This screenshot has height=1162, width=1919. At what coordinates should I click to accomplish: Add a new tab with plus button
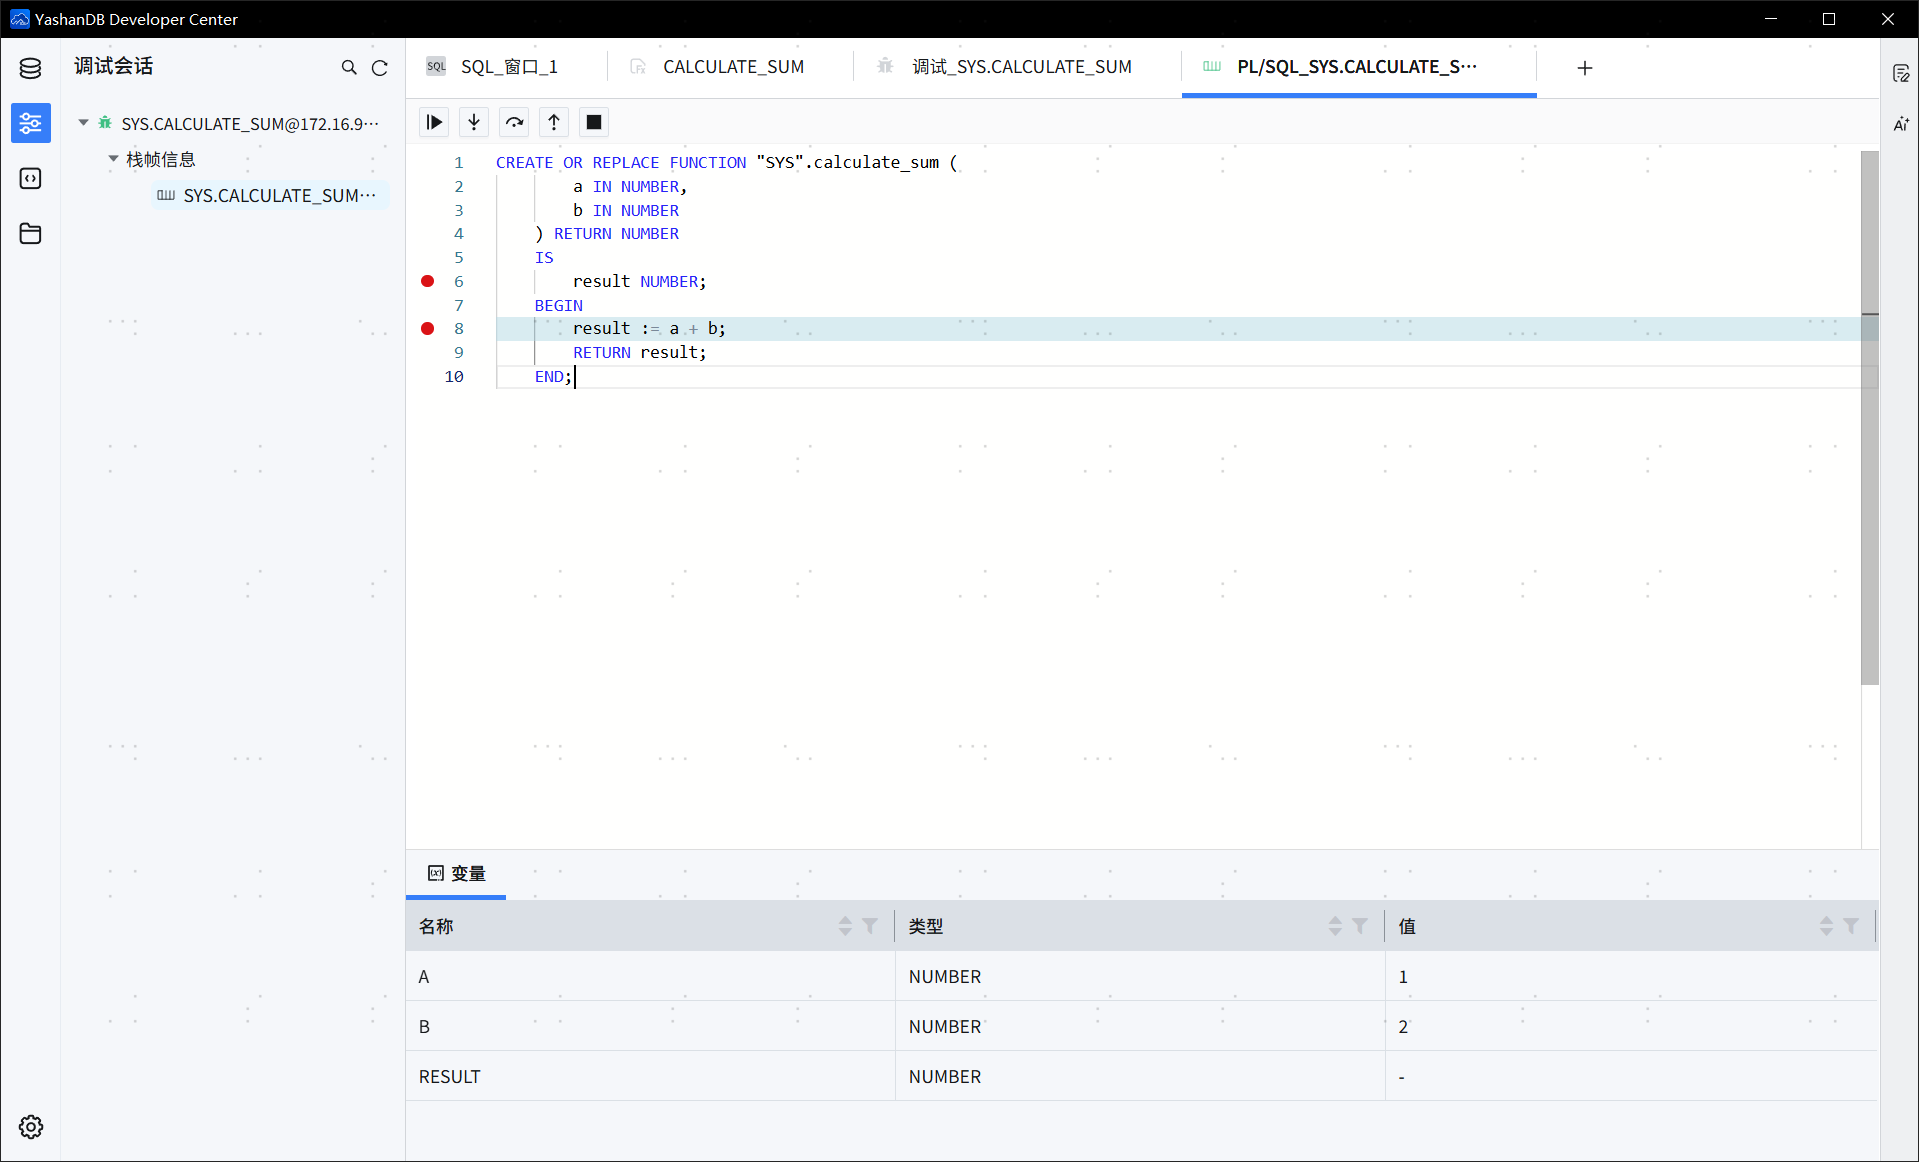1585,68
